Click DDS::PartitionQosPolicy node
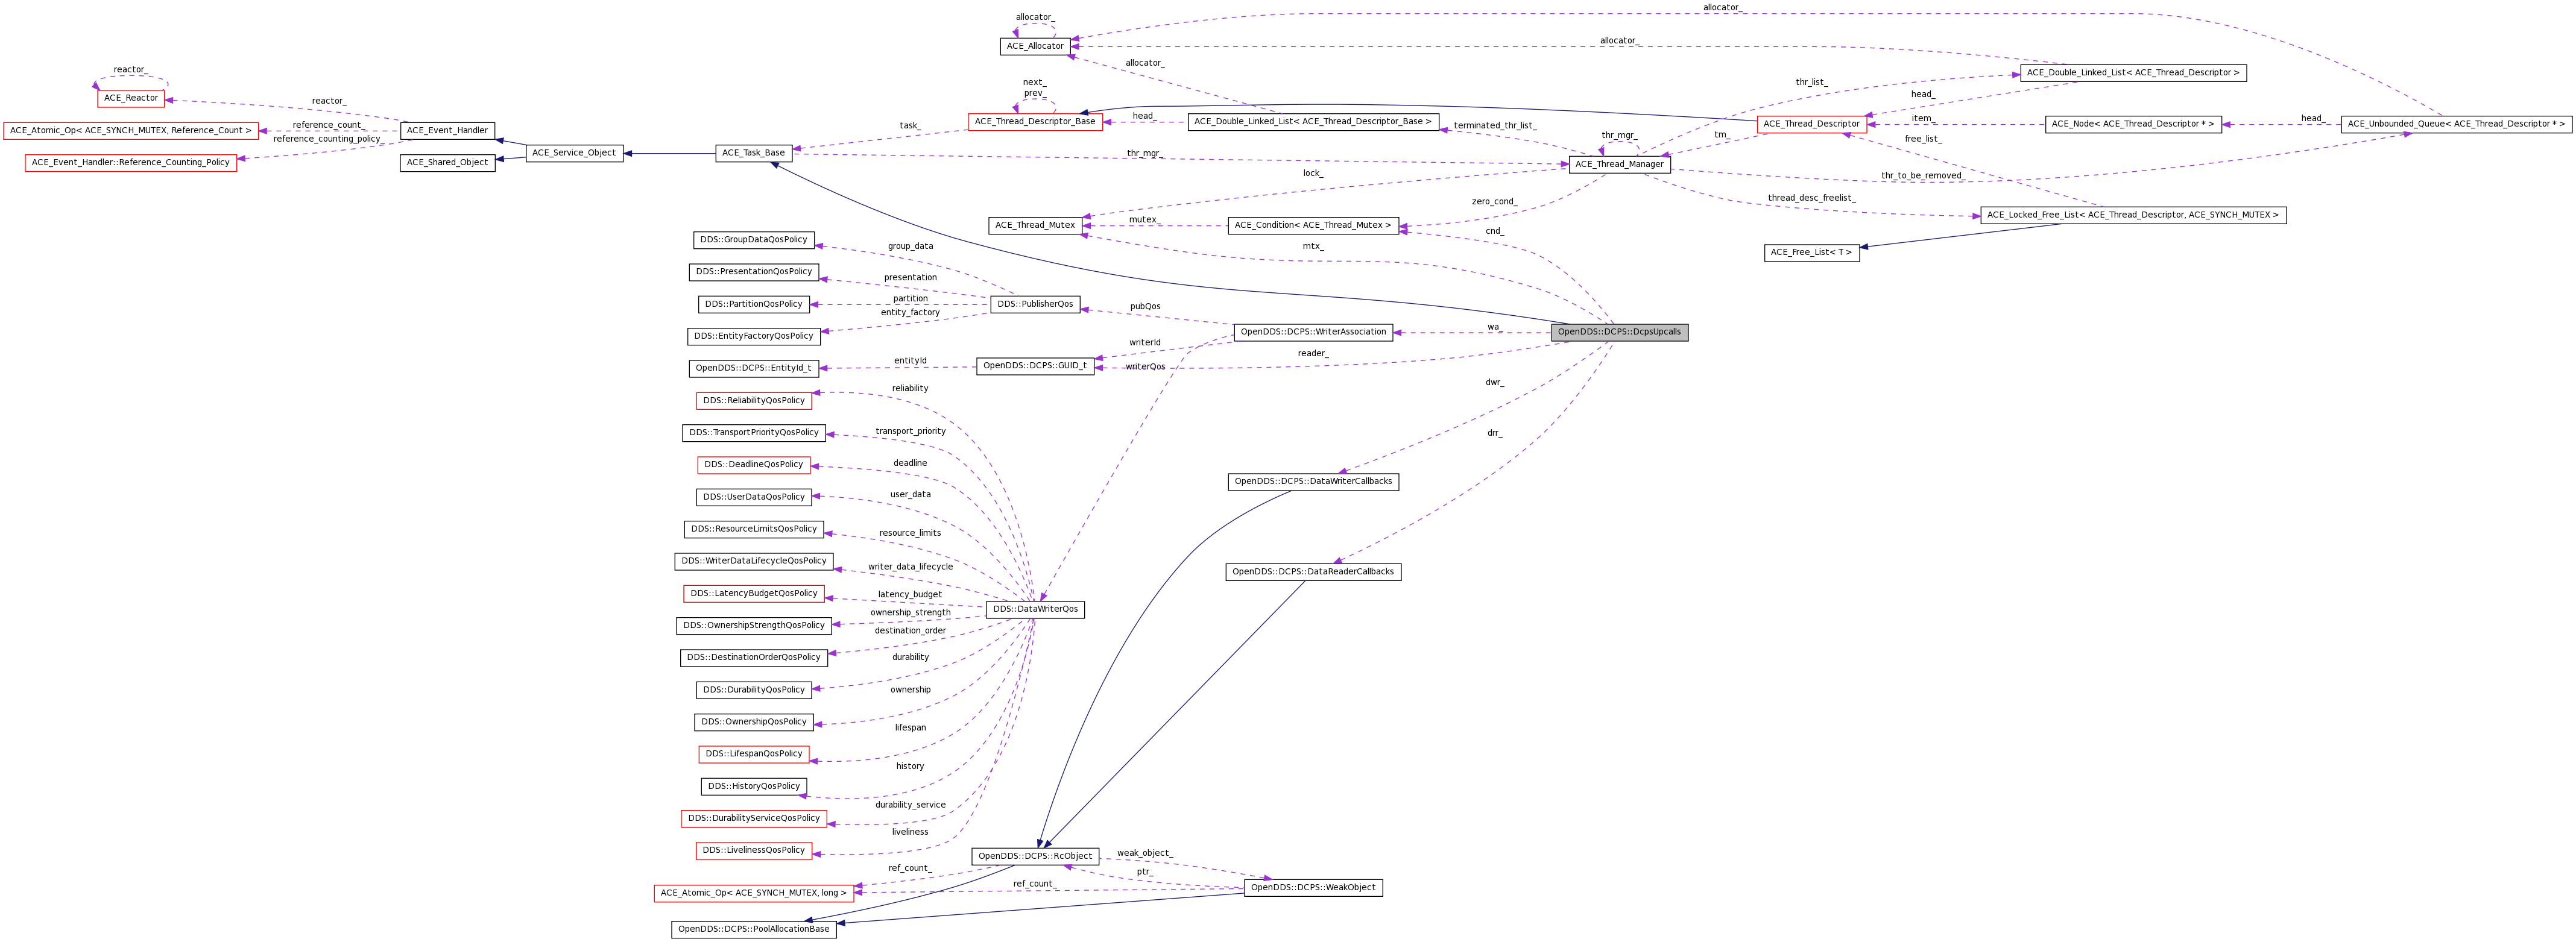 pos(753,304)
